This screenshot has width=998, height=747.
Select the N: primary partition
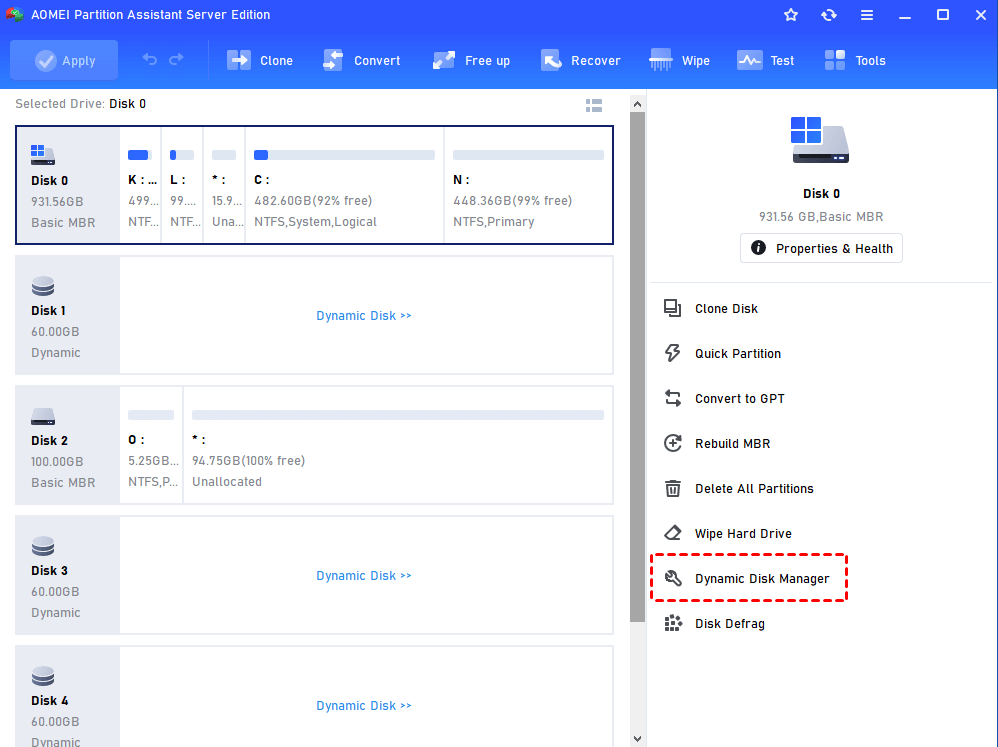pyautogui.click(x=528, y=185)
